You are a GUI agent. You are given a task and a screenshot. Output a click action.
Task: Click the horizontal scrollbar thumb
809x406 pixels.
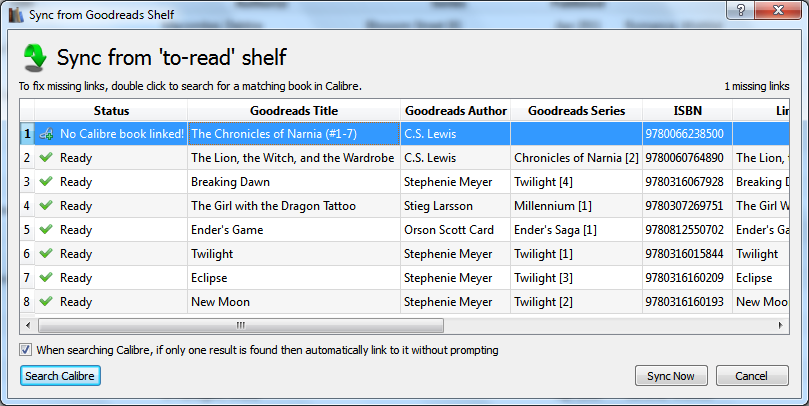240,325
